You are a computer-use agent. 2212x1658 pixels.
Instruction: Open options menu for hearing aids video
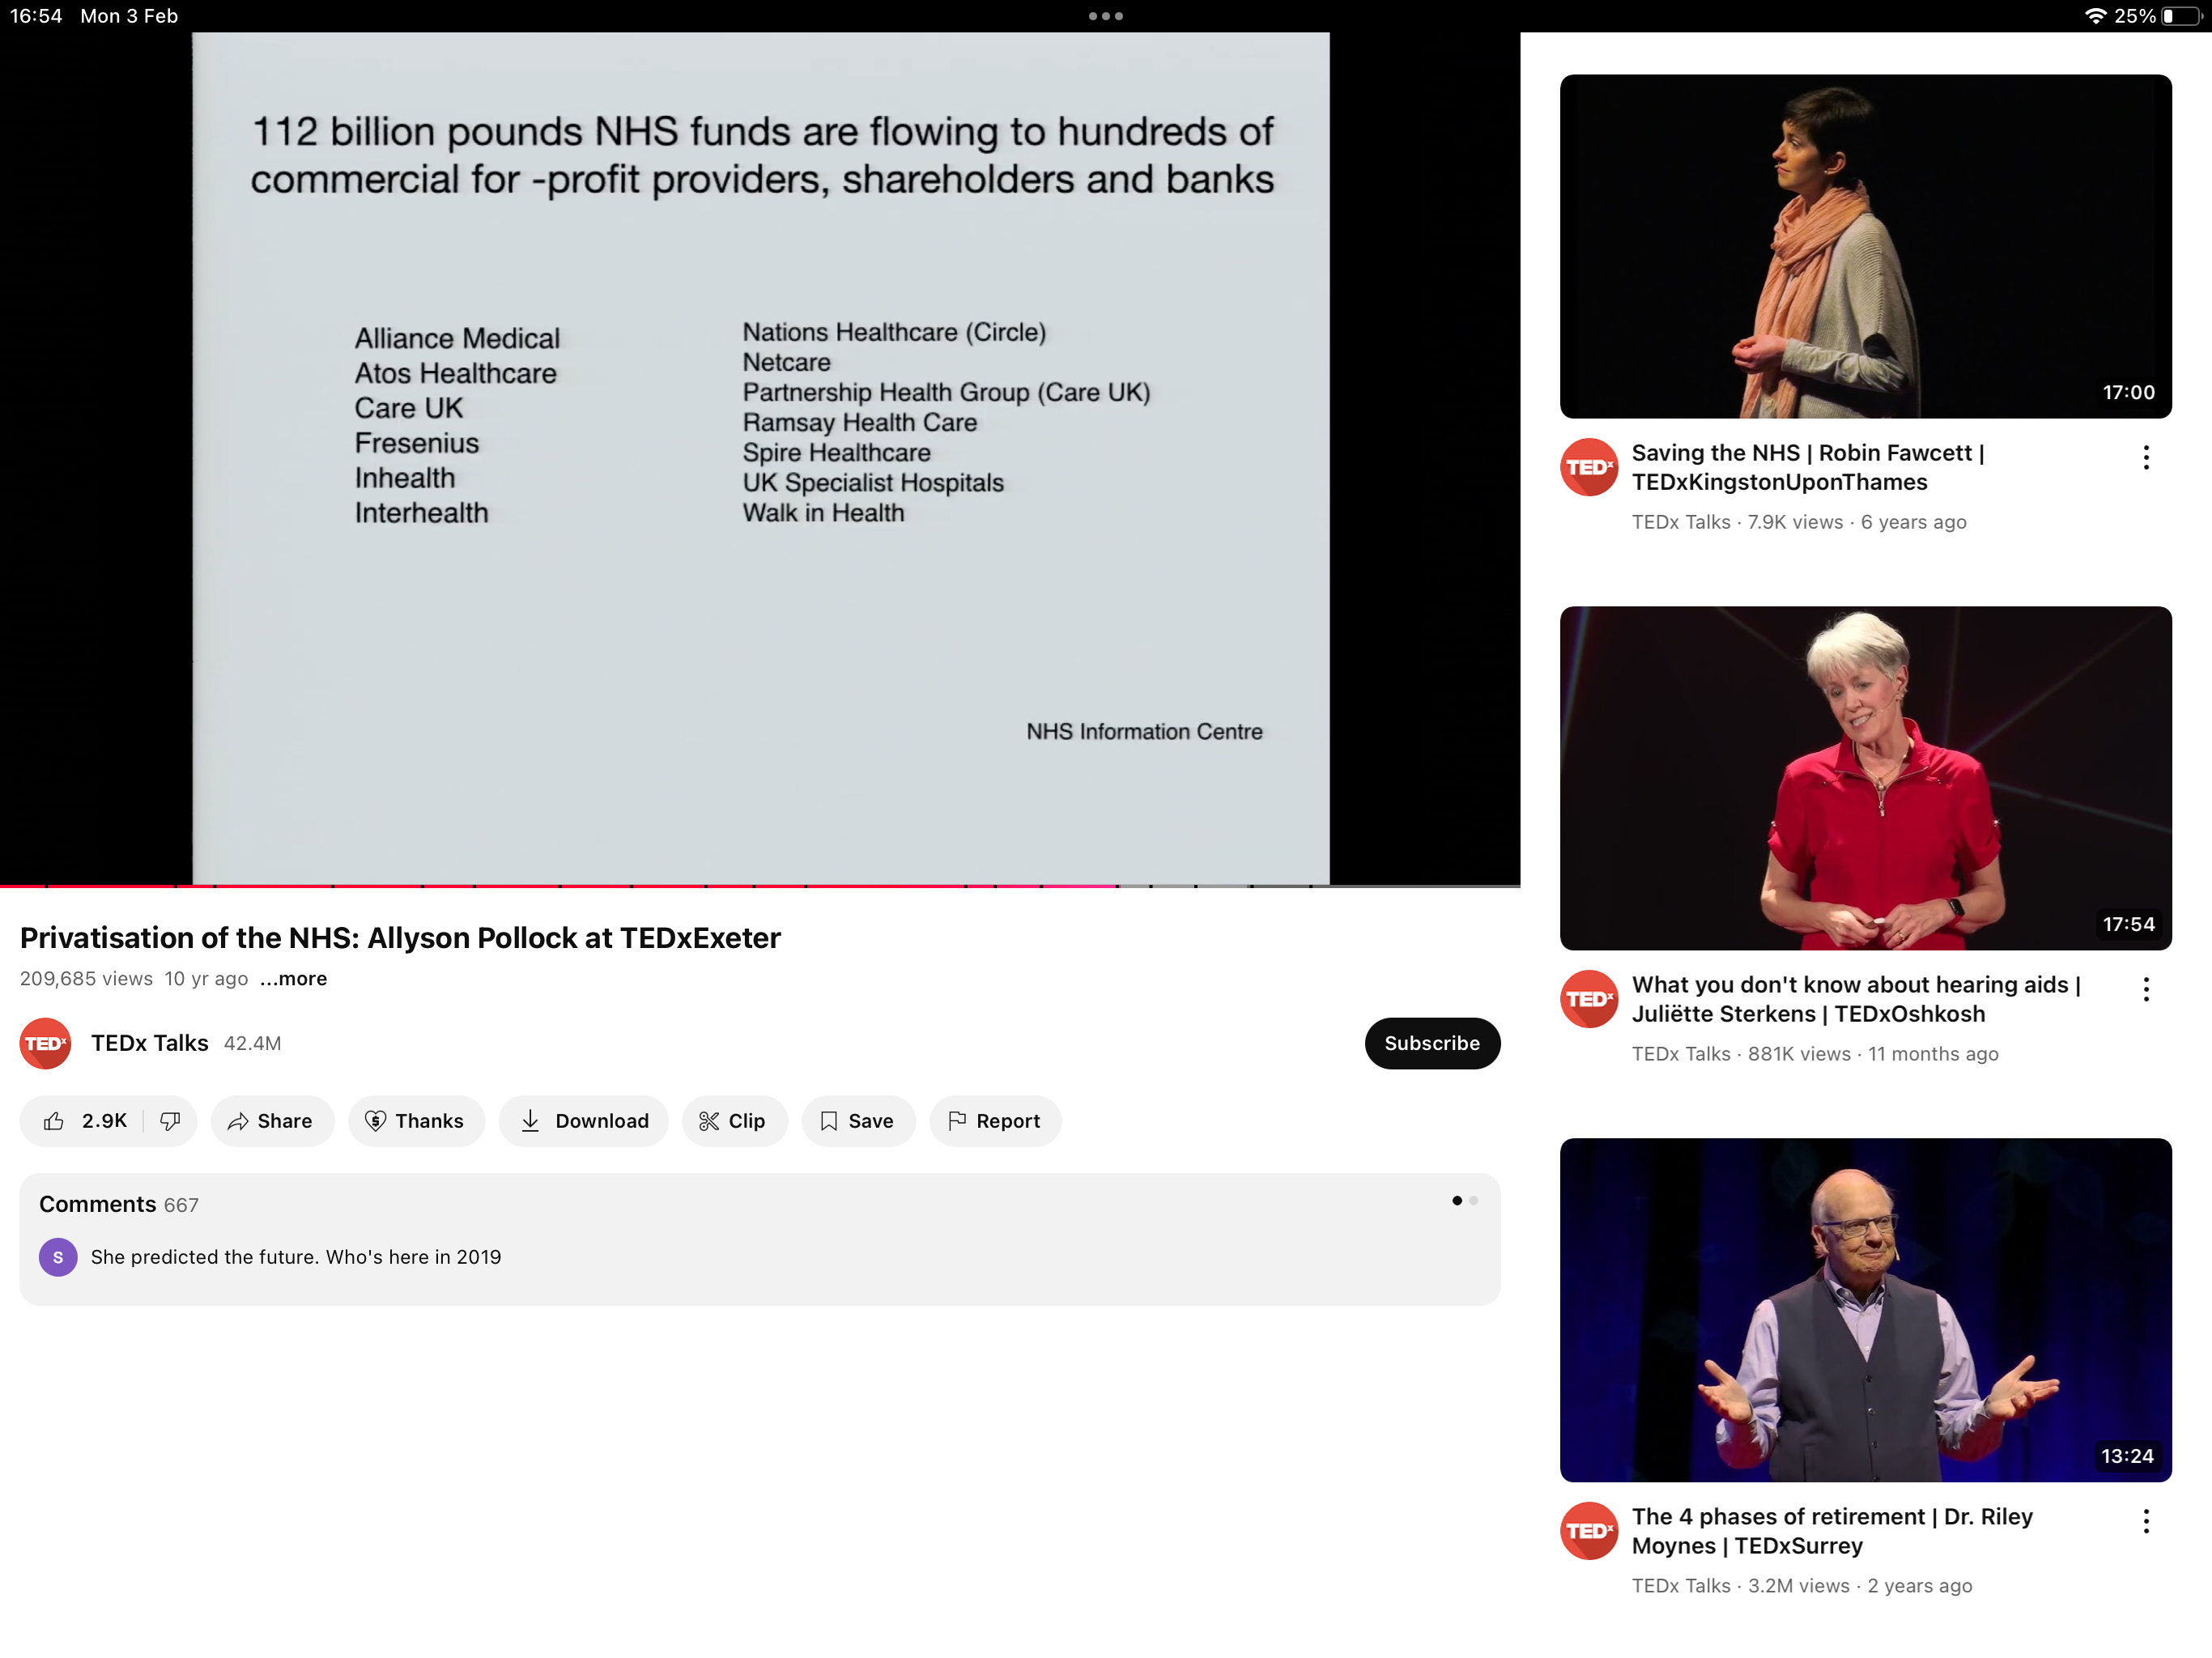(2145, 990)
